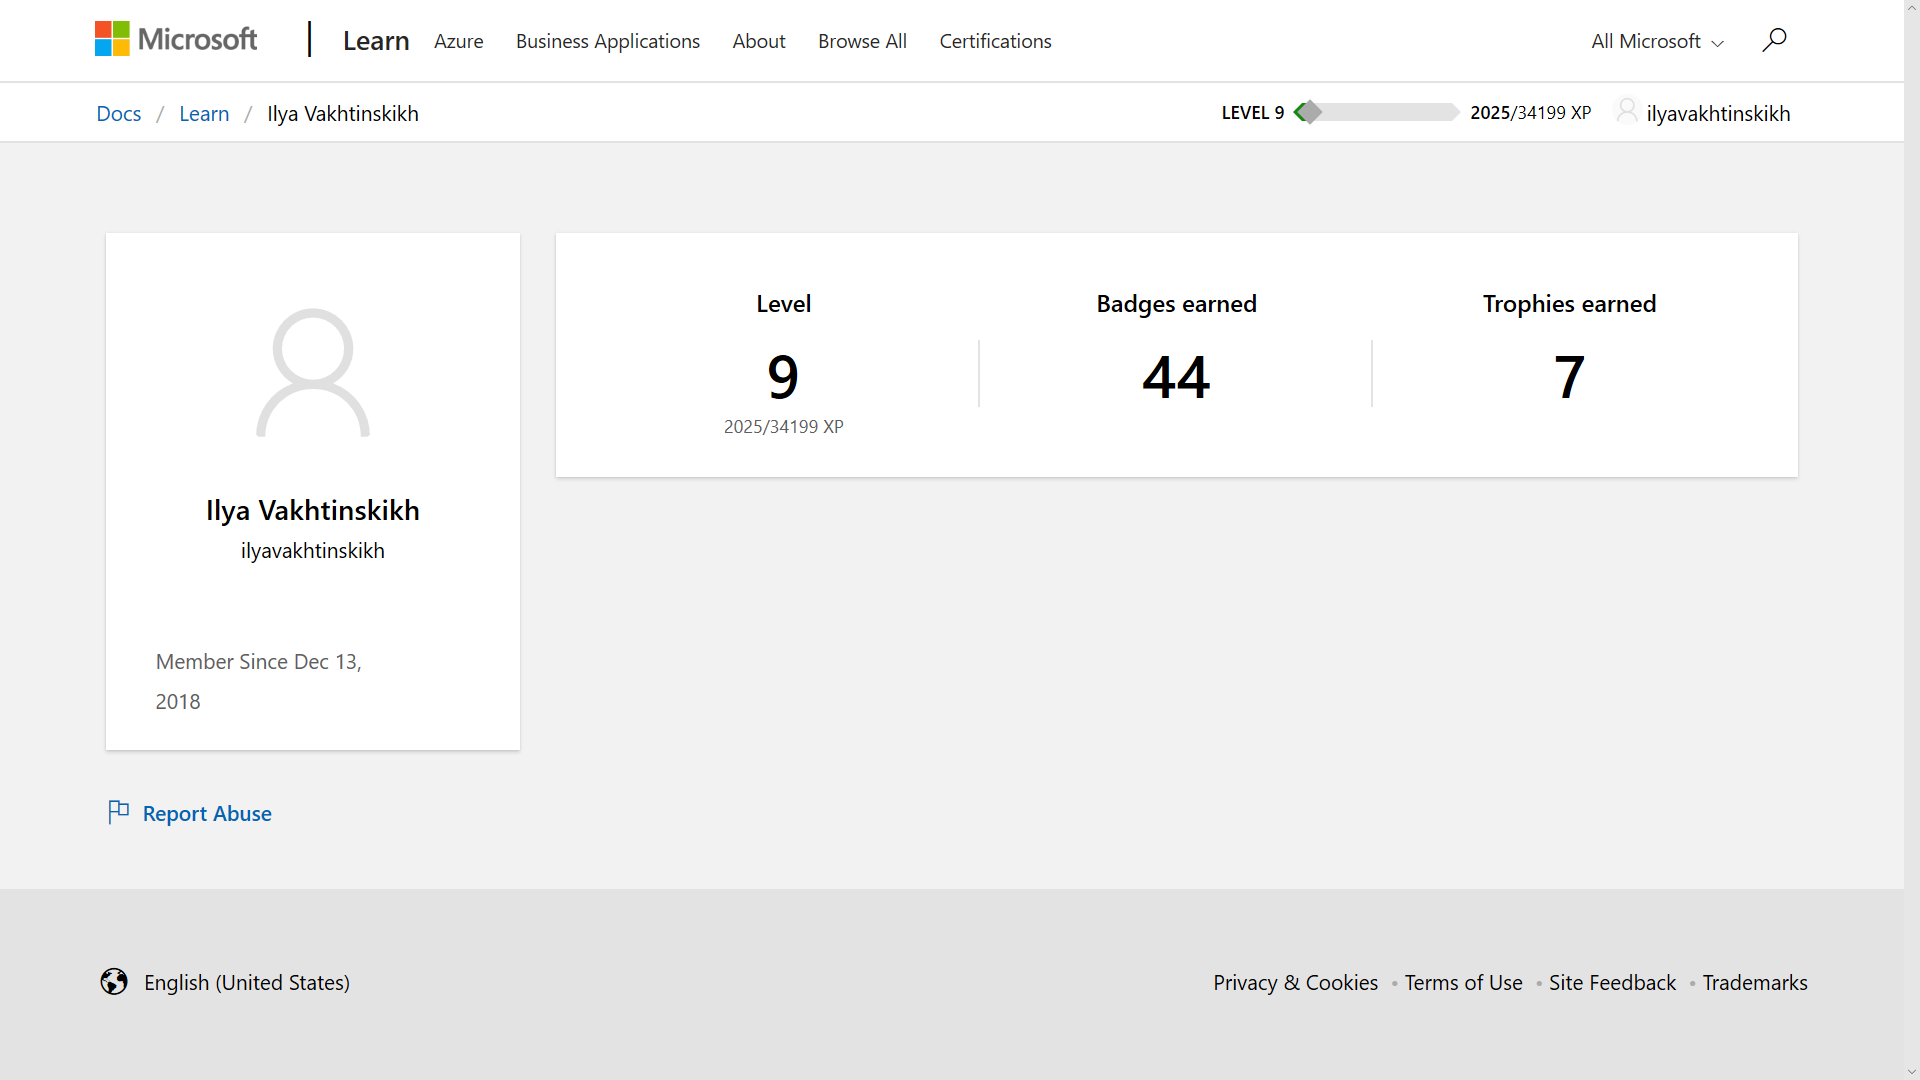Open Browse All from the top navigation

(x=861, y=41)
